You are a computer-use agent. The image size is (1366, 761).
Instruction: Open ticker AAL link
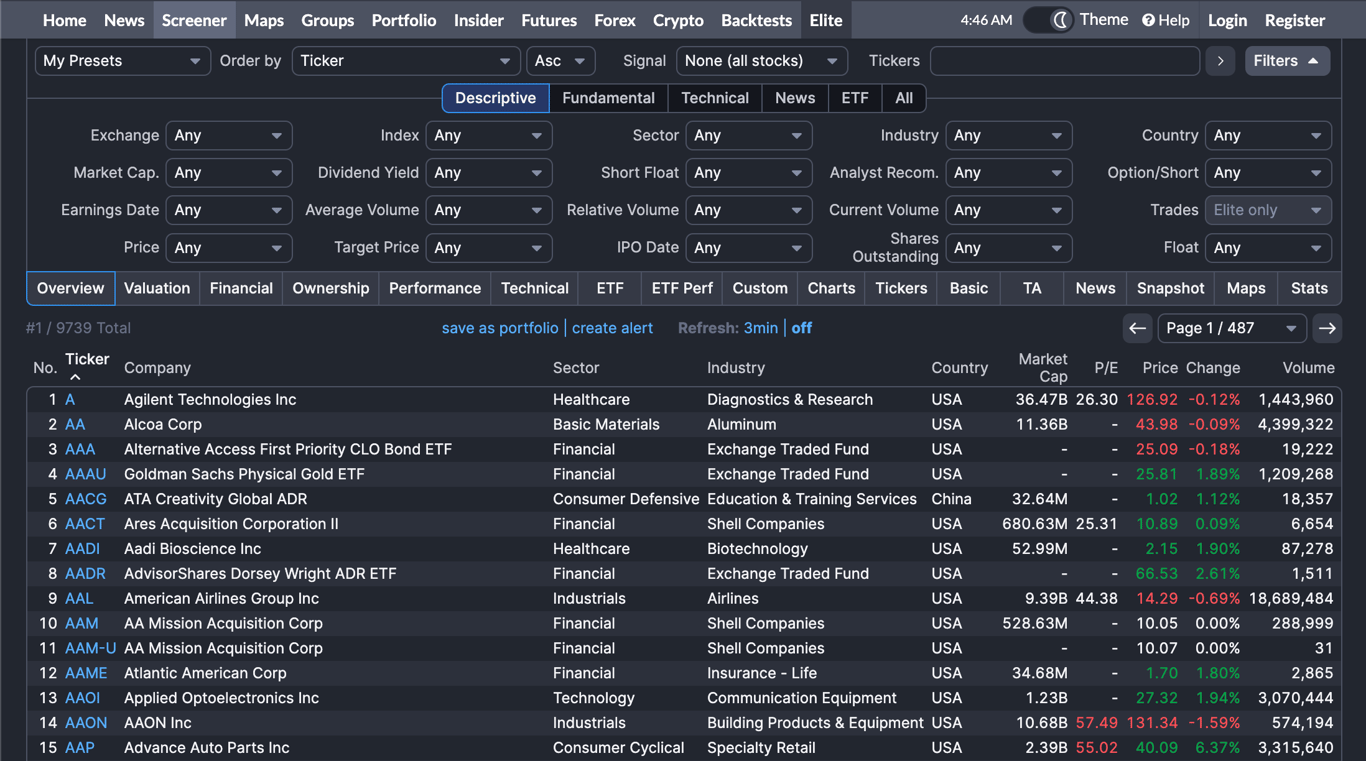pyautogui.click(x=79, y=598)
